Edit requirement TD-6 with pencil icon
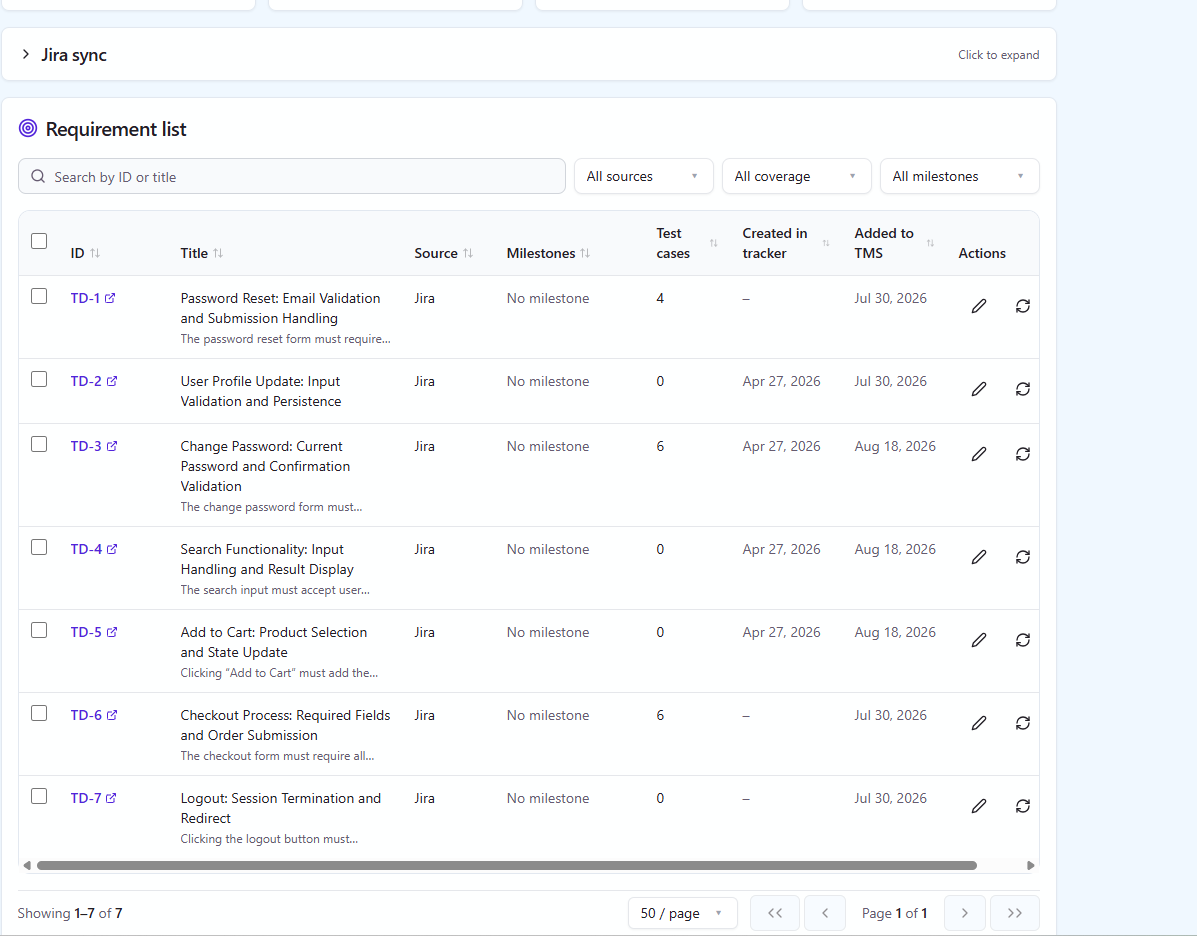 (x=979, y=723)
